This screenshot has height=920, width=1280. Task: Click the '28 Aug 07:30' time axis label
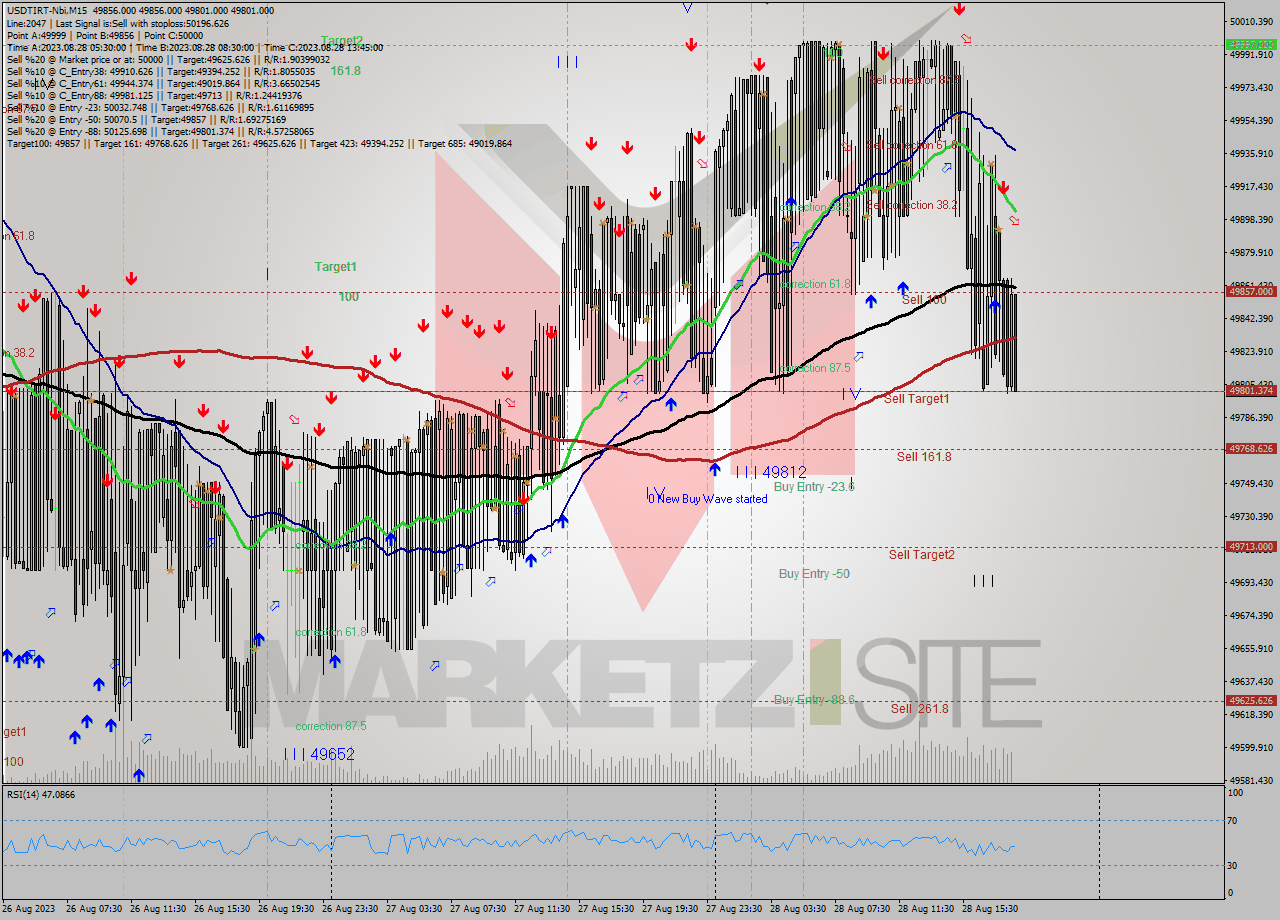point(862,909)
